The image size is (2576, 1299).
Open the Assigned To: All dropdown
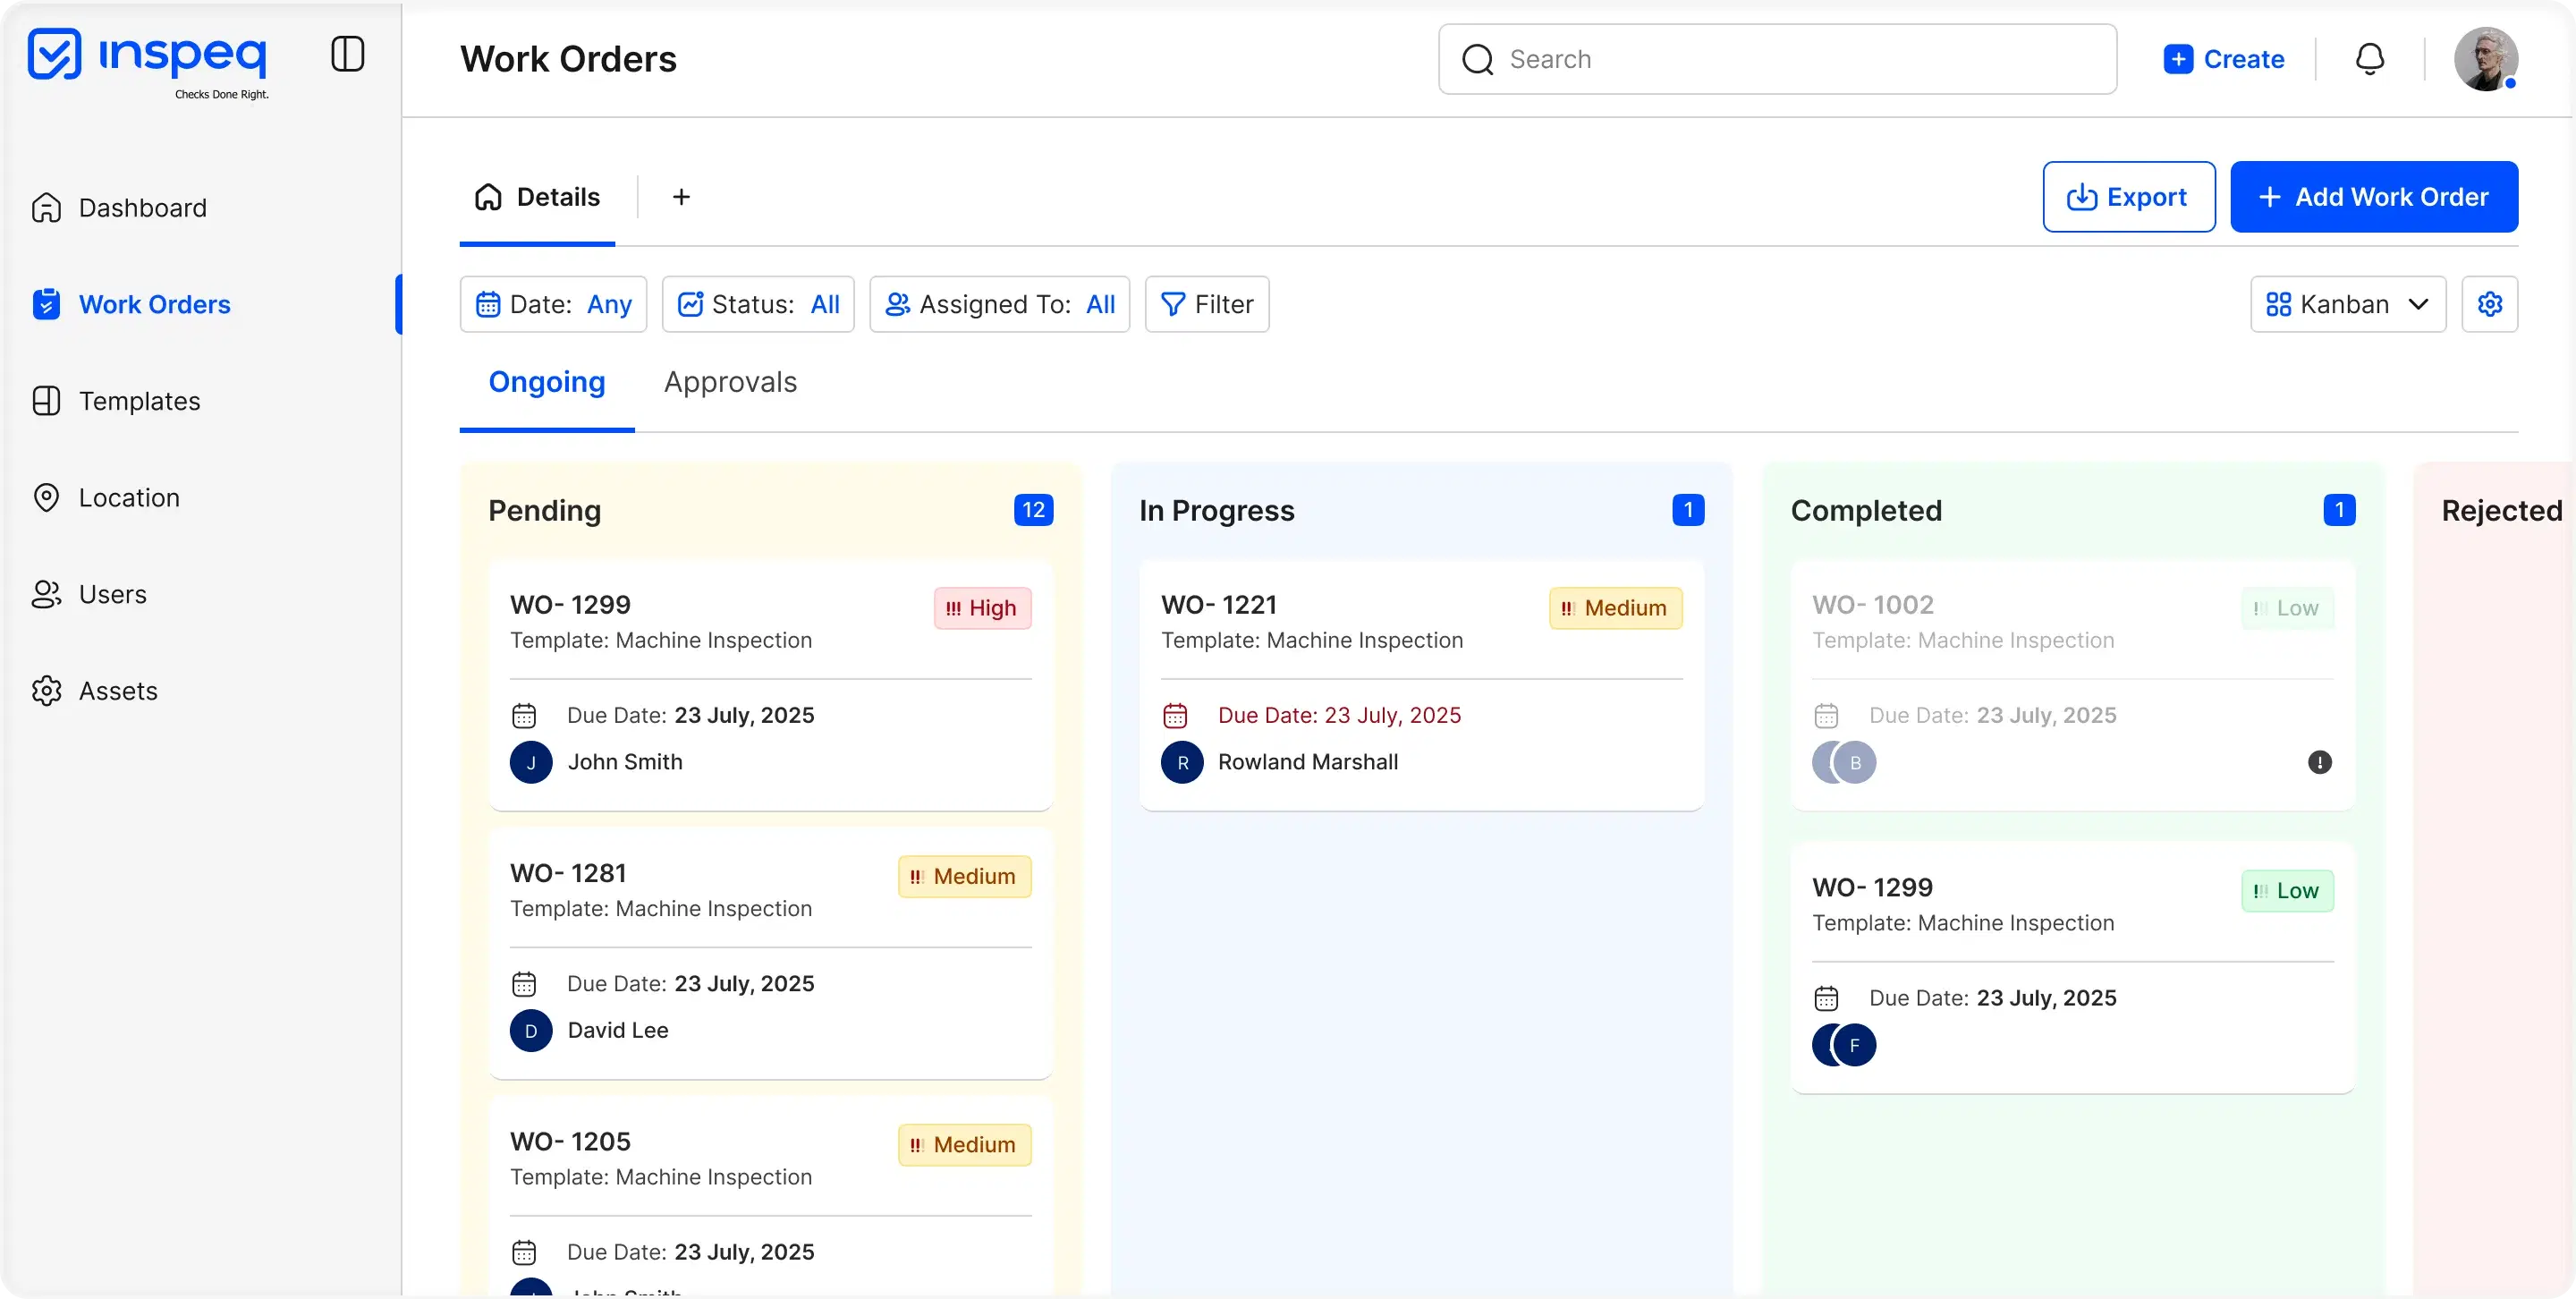[x=1000, y=304]
